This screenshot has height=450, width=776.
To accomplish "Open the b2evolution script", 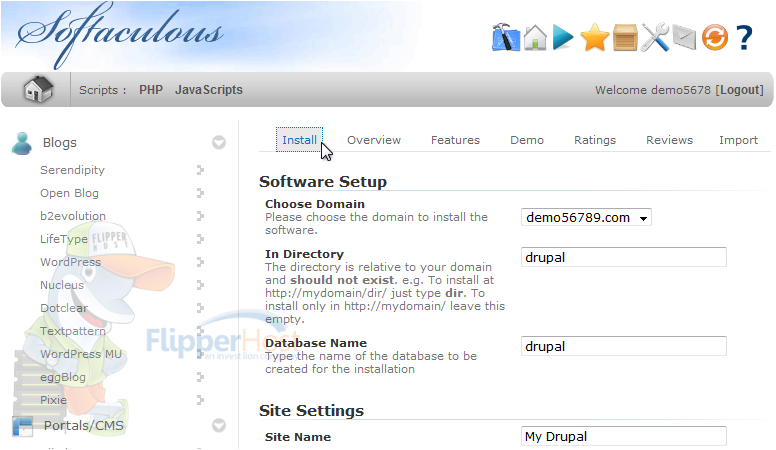I will coord(73,216).
